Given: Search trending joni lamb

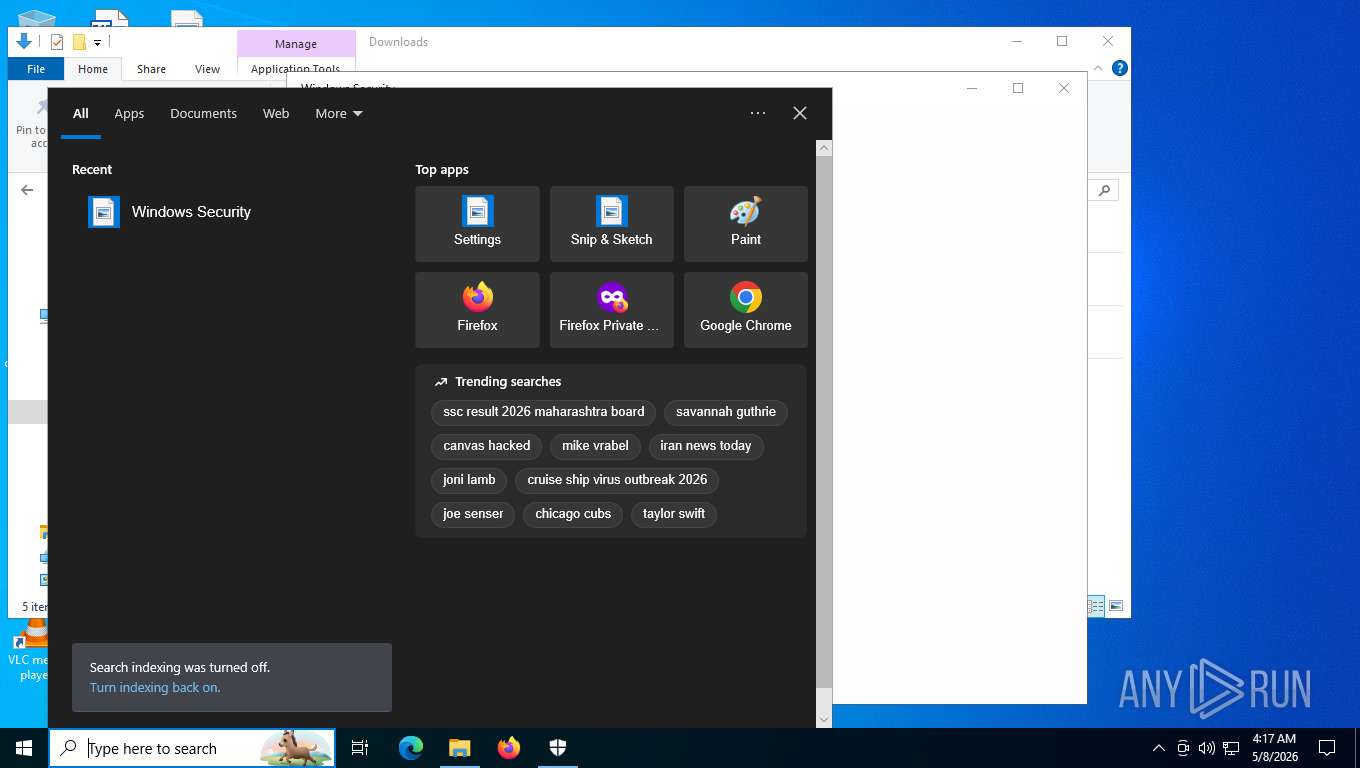Looking at the screenshot, I should pyautogui.click(x=469, y=480).
